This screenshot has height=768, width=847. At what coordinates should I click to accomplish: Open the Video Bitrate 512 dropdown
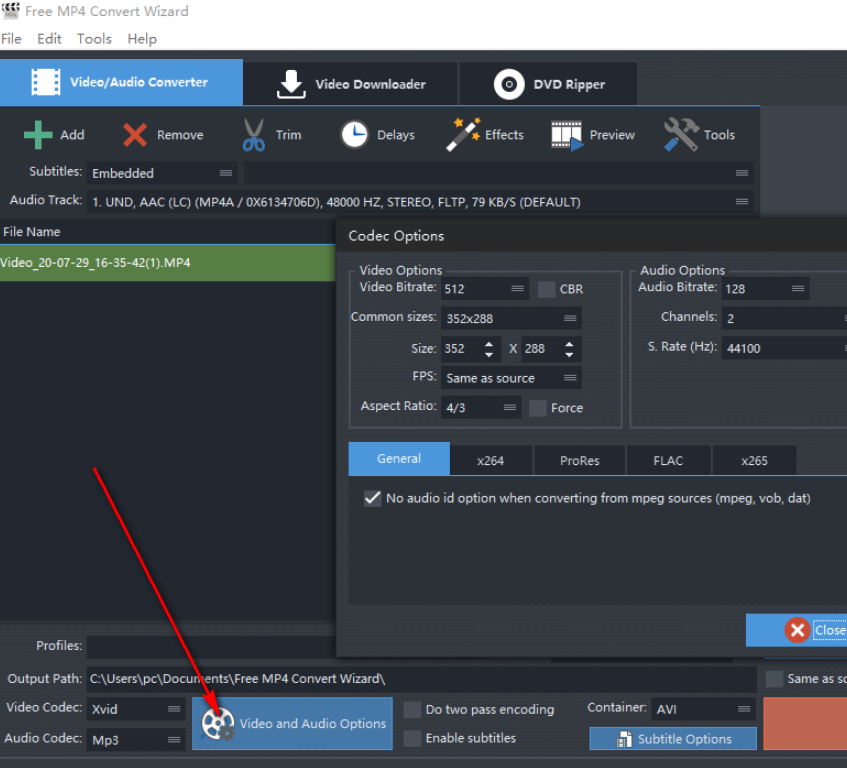click(484, 288)
